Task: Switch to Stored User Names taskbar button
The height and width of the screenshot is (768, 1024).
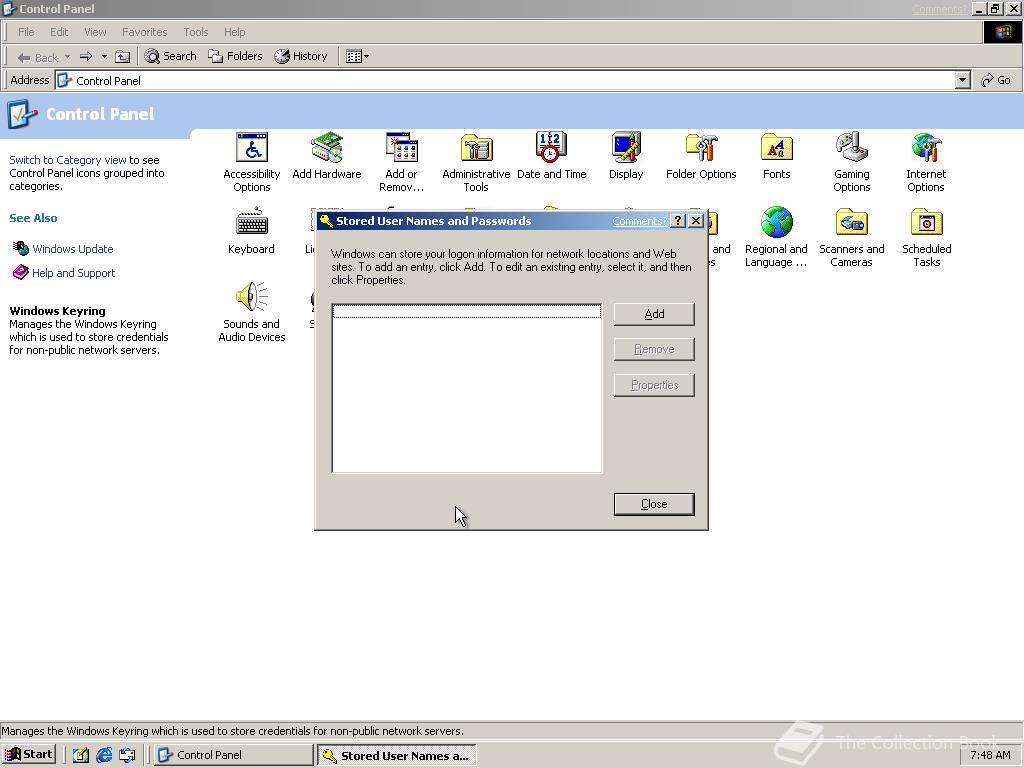Action: point(396,756)
